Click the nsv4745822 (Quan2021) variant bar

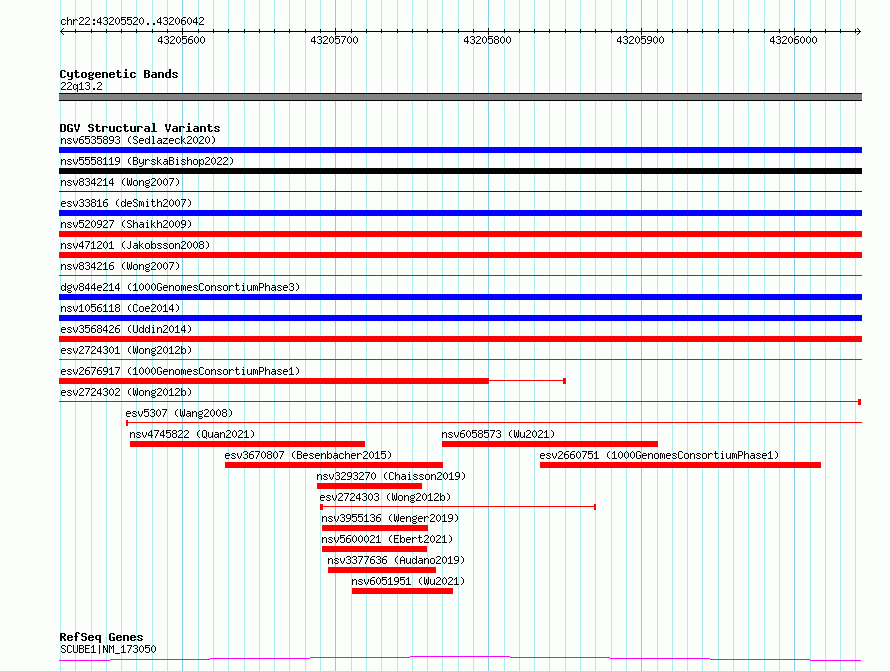click(247, 444)
